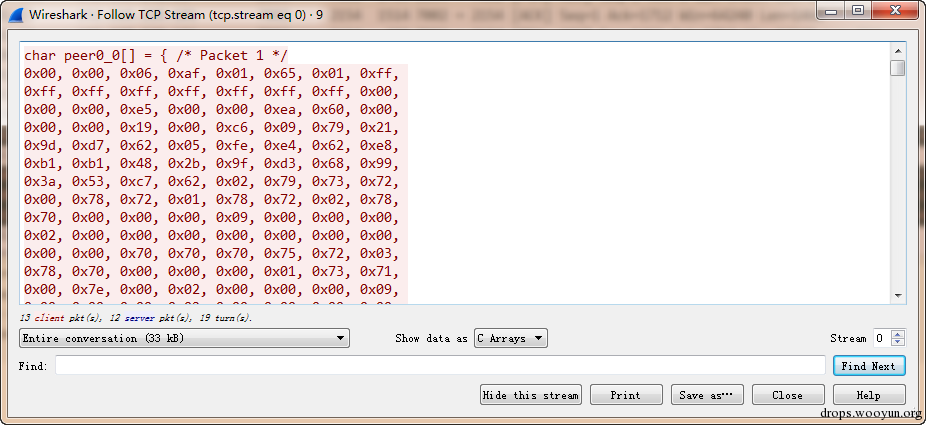Click the Stream number field
This screenshot has width=926, height=425.
pos(882,338)
